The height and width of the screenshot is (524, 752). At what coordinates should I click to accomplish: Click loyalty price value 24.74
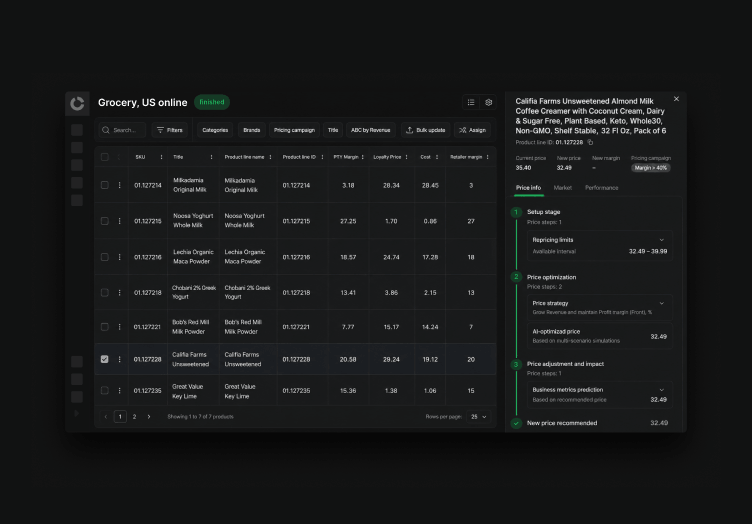[x=391, y=257]
